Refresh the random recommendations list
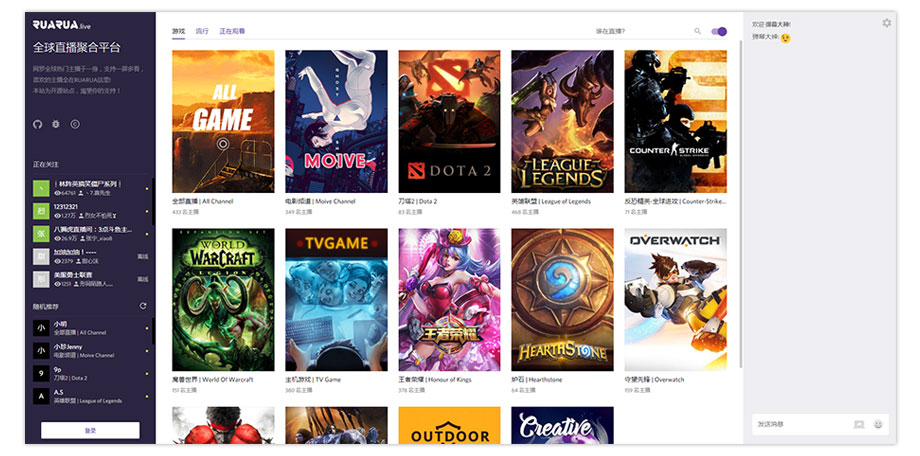This screenshot has height=456, width=920. (x=143, y=306)
